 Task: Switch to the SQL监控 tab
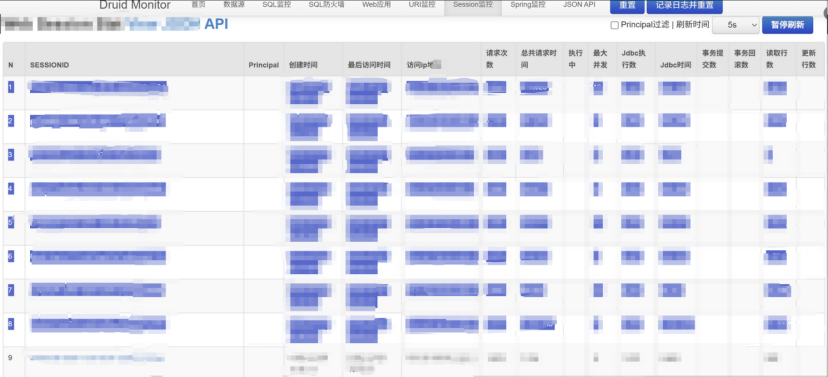277,5
